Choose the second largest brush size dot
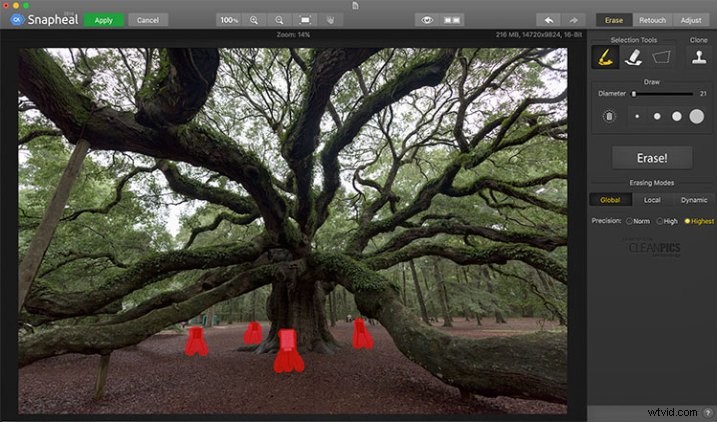 tap(677, 117)
